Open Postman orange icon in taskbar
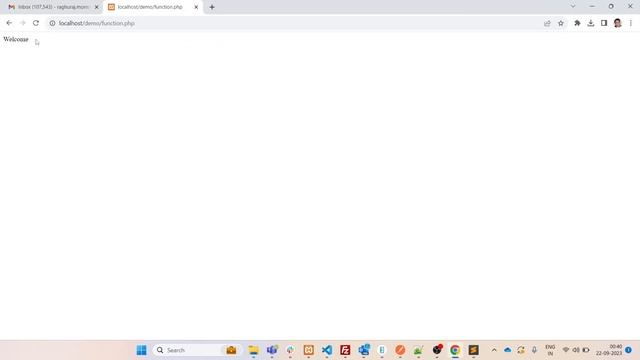Screen dimensions: 640x360 (x=400, y=350)
